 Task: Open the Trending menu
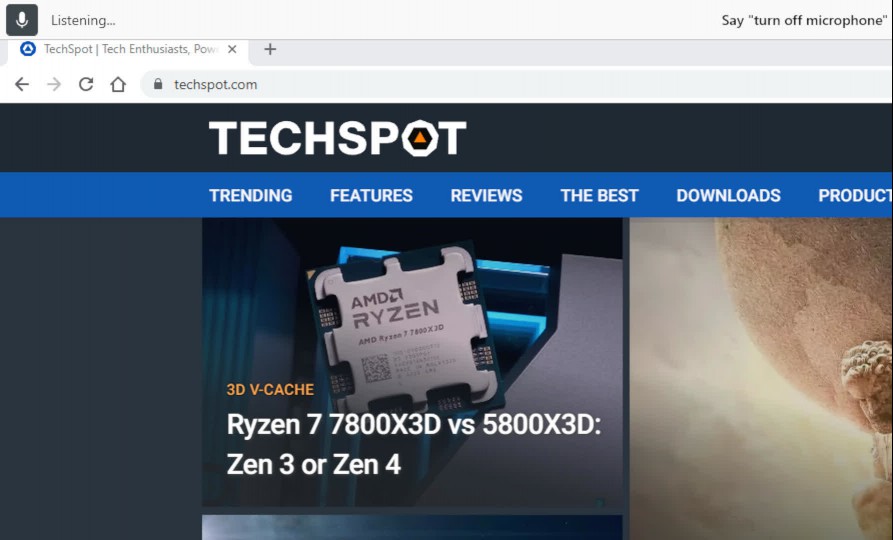pos(251,195)
